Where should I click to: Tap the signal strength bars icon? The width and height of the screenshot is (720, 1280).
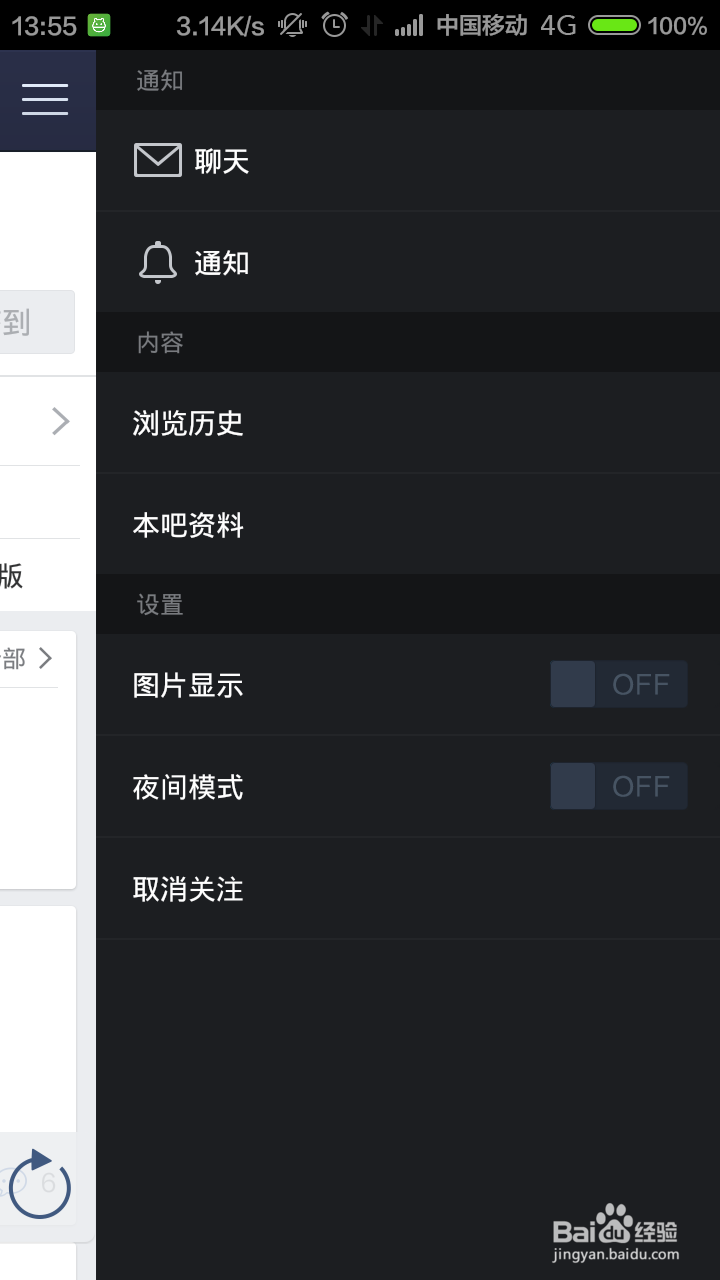[409, 25]
